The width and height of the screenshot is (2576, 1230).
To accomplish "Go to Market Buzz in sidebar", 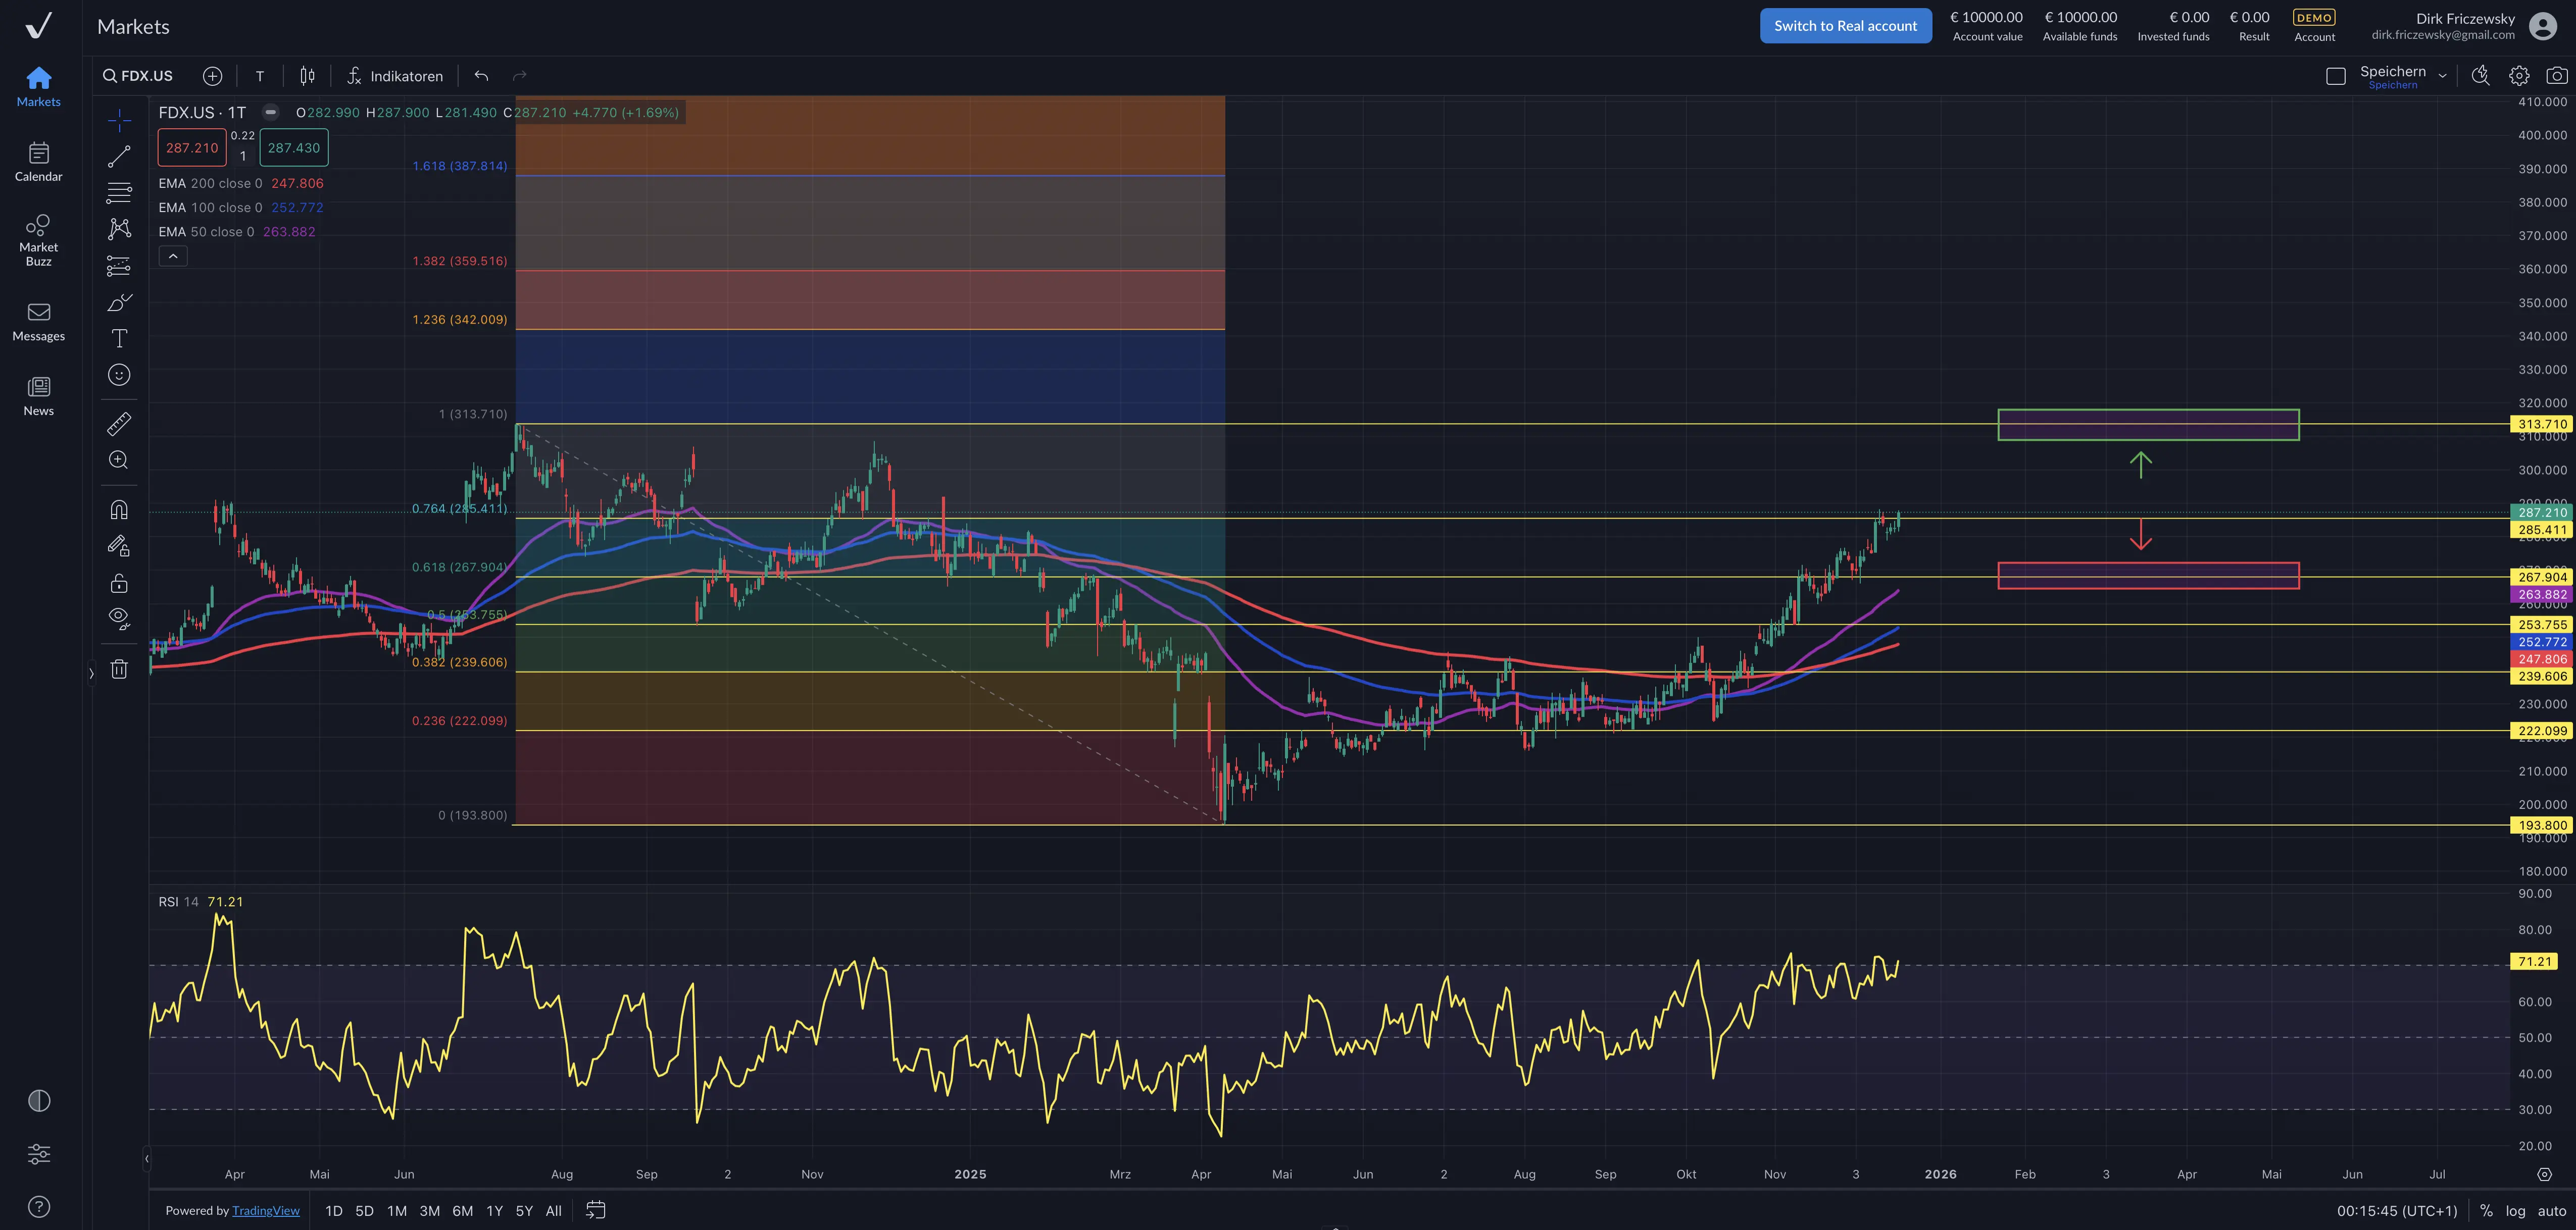I will 38,240.
